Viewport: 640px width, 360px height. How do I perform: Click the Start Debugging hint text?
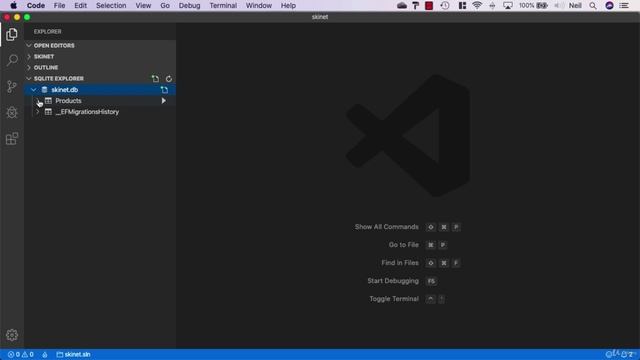tap(393, 281)
